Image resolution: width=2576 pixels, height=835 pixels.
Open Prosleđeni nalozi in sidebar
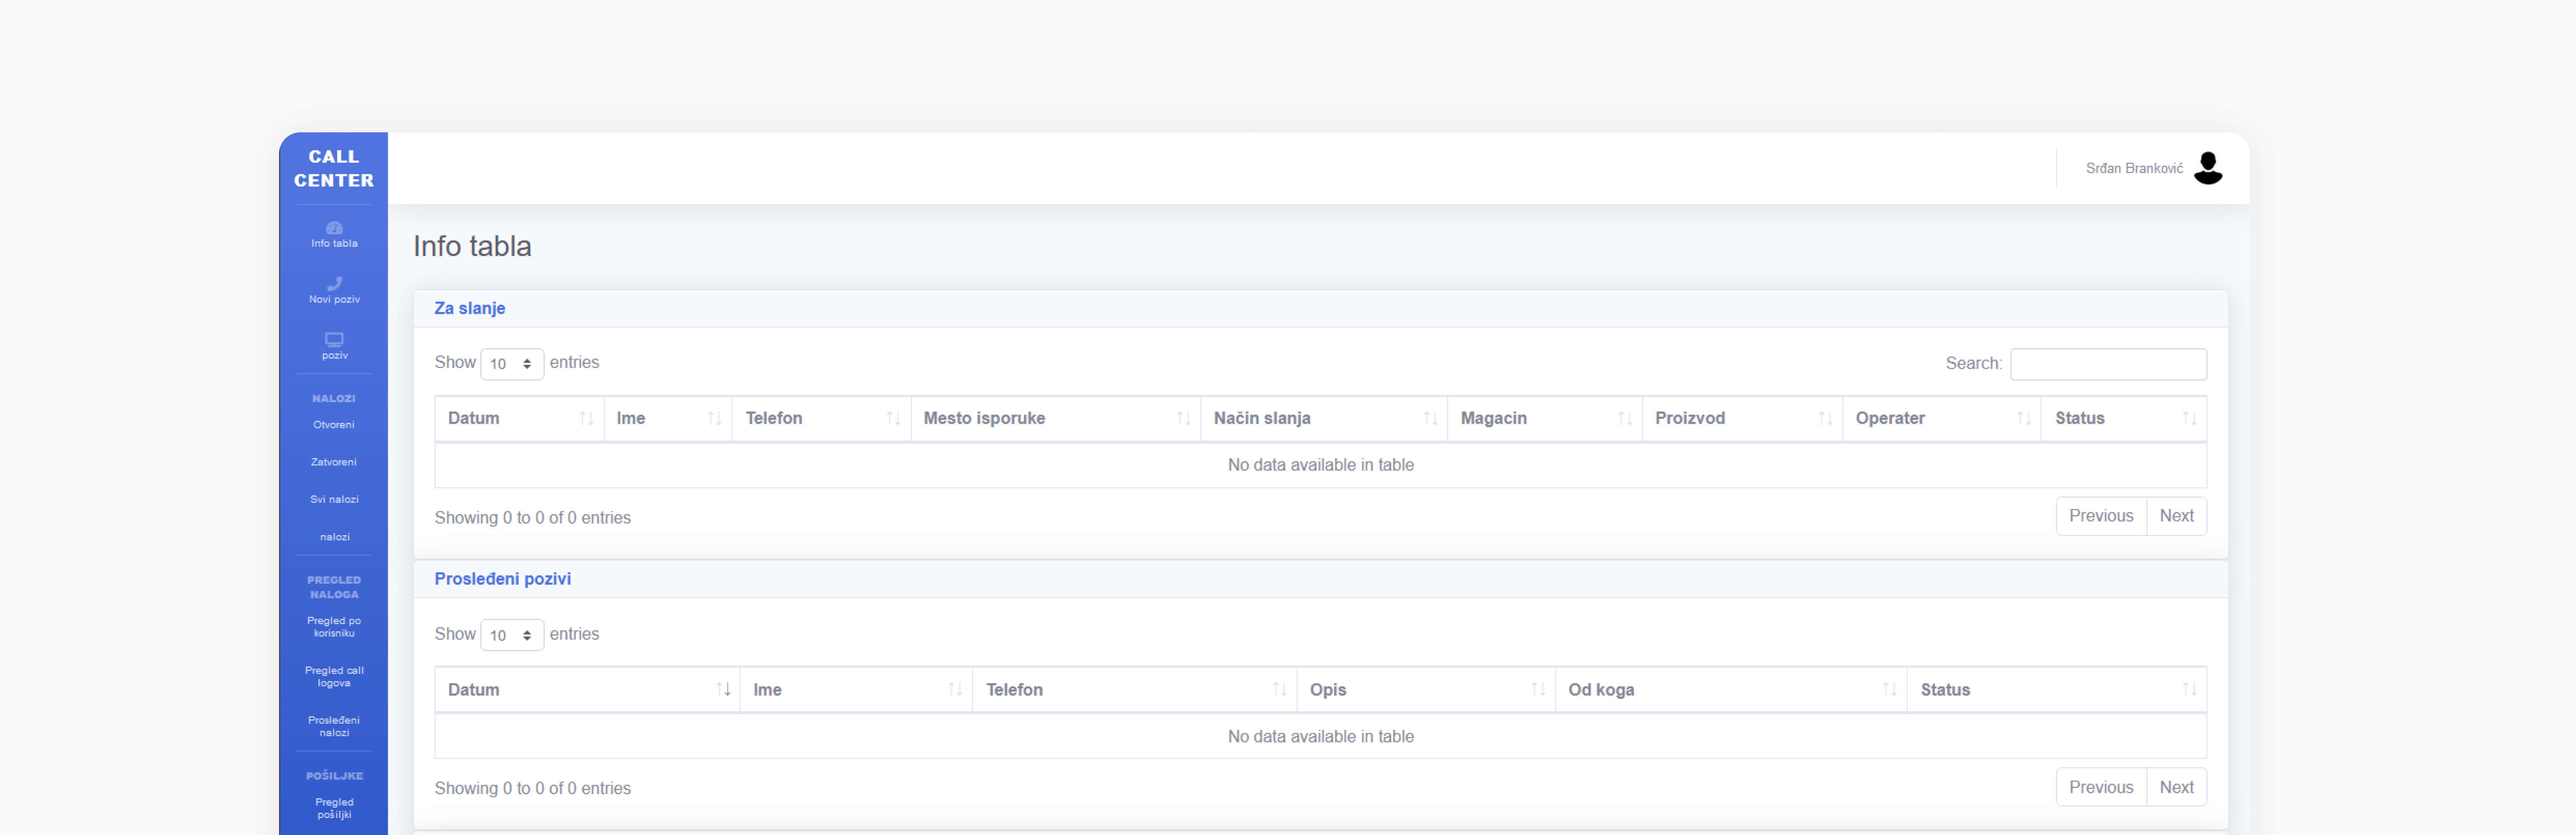[334, 726]
